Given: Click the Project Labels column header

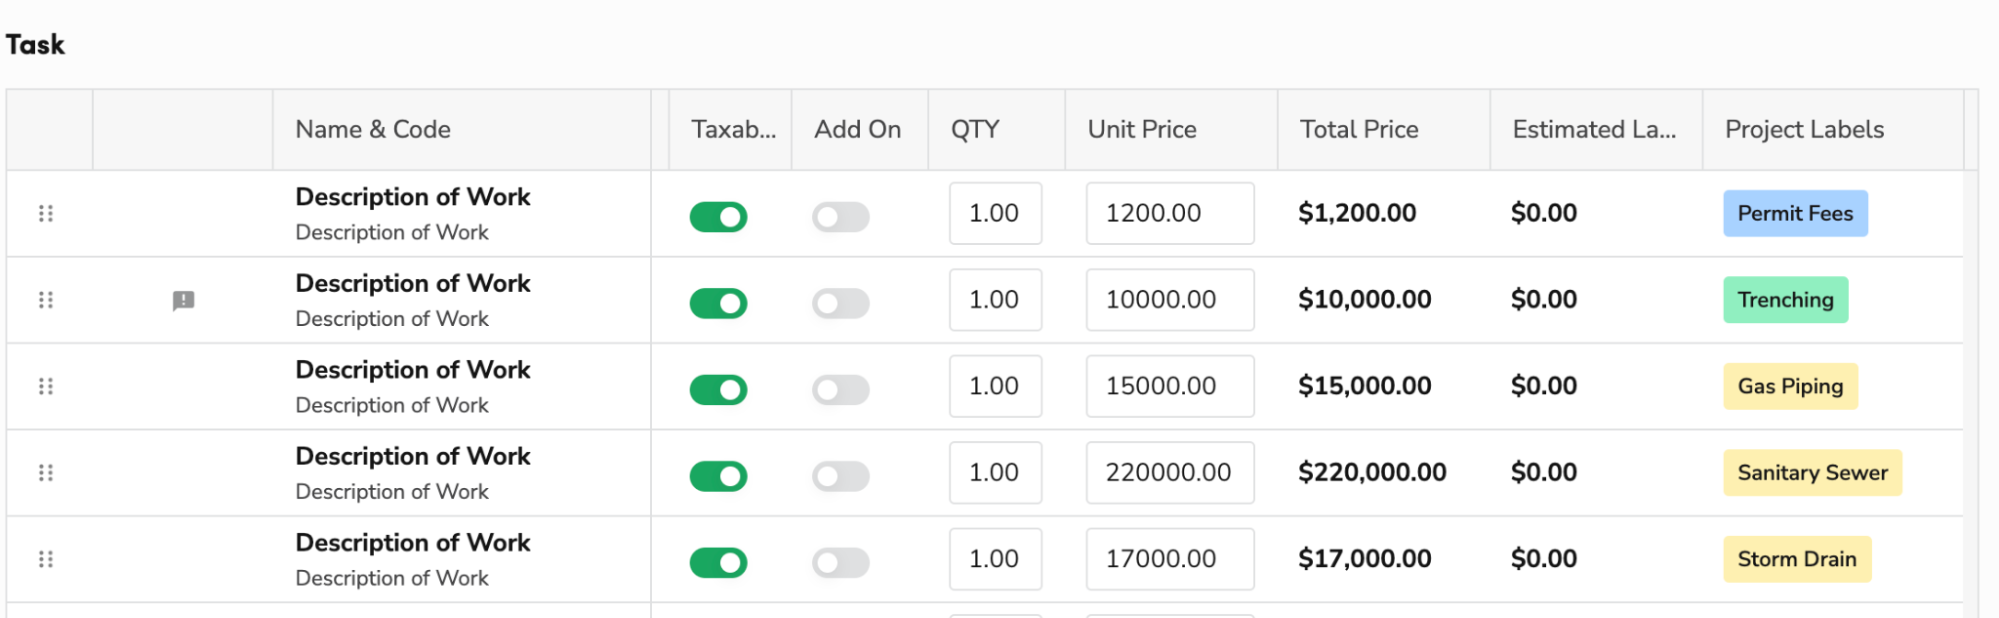Looking at the screenshot, I should pos(1833,130).
